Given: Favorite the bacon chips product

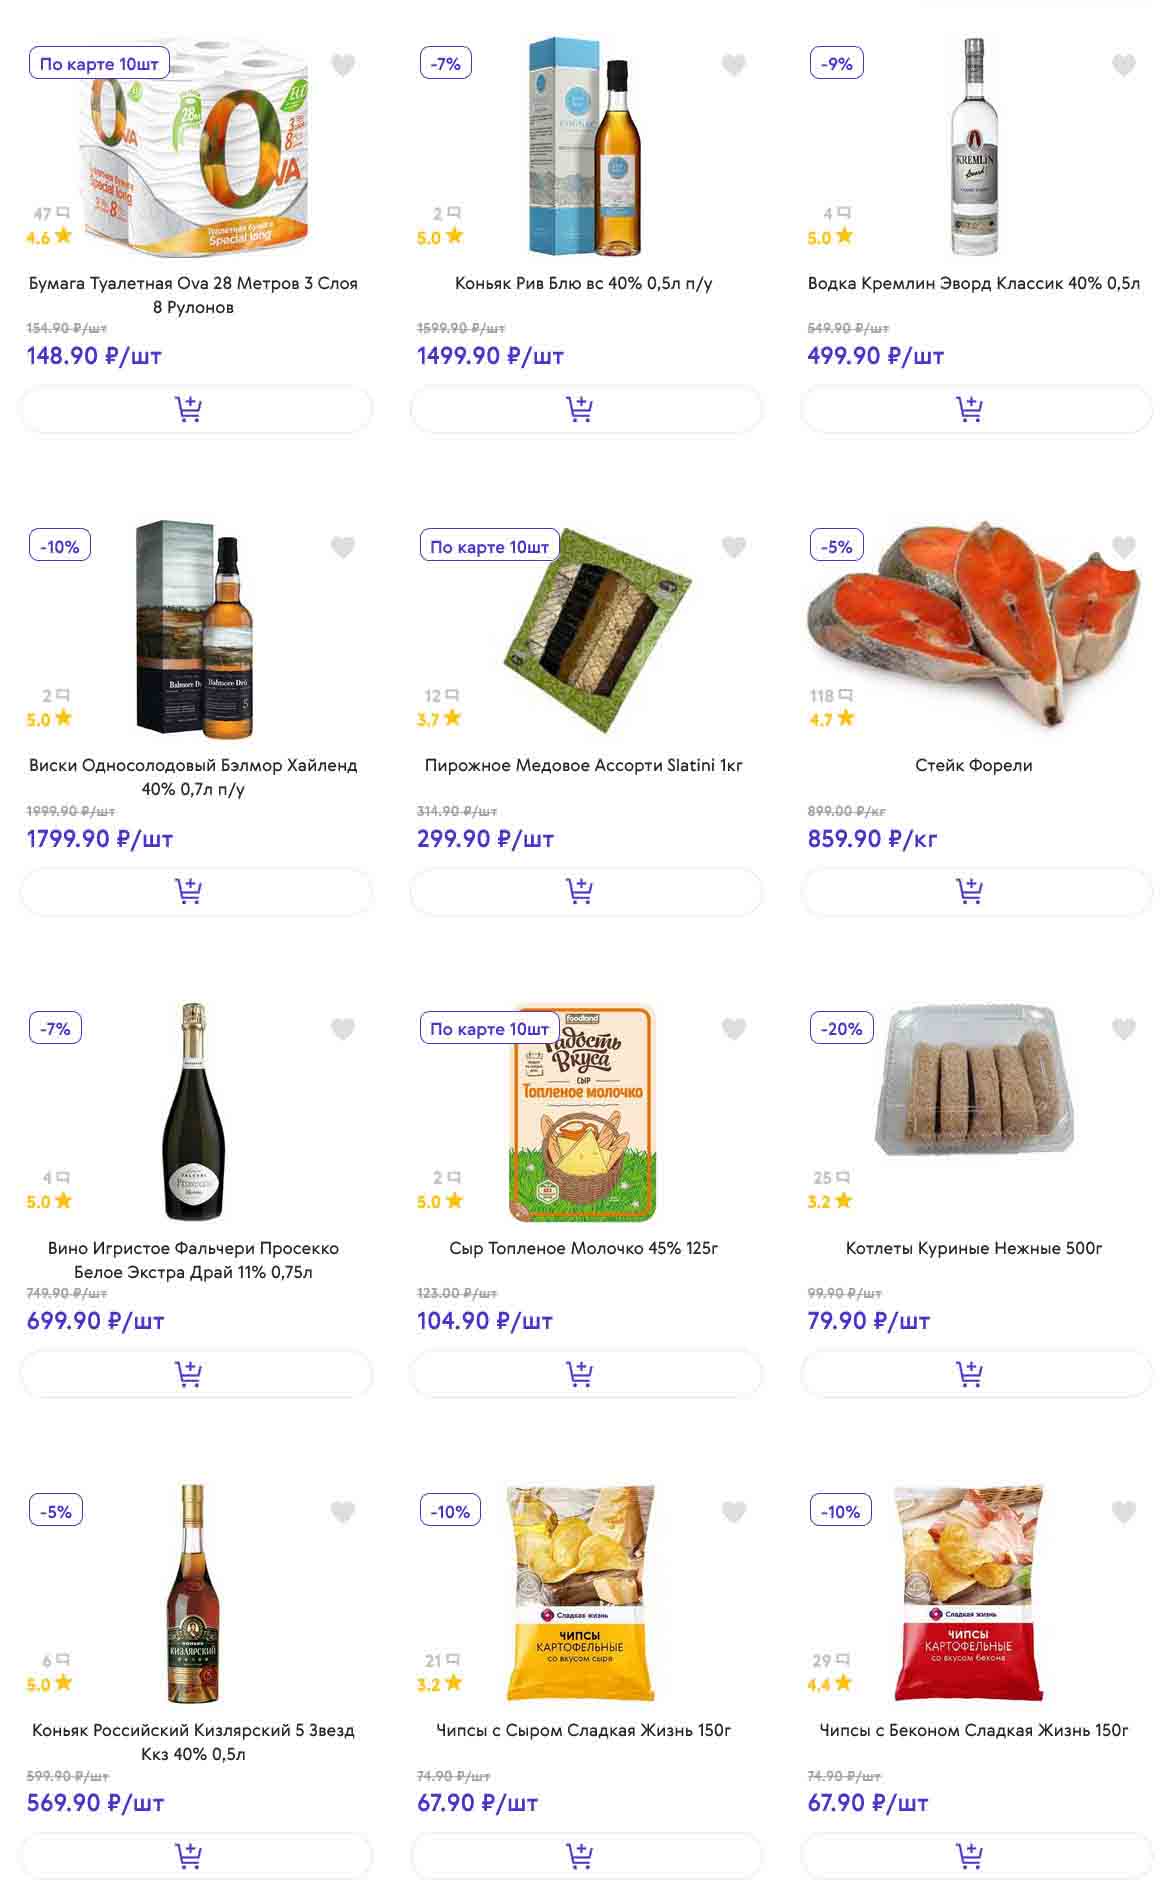Looking at the screenshot, I should [1124, 1512].
